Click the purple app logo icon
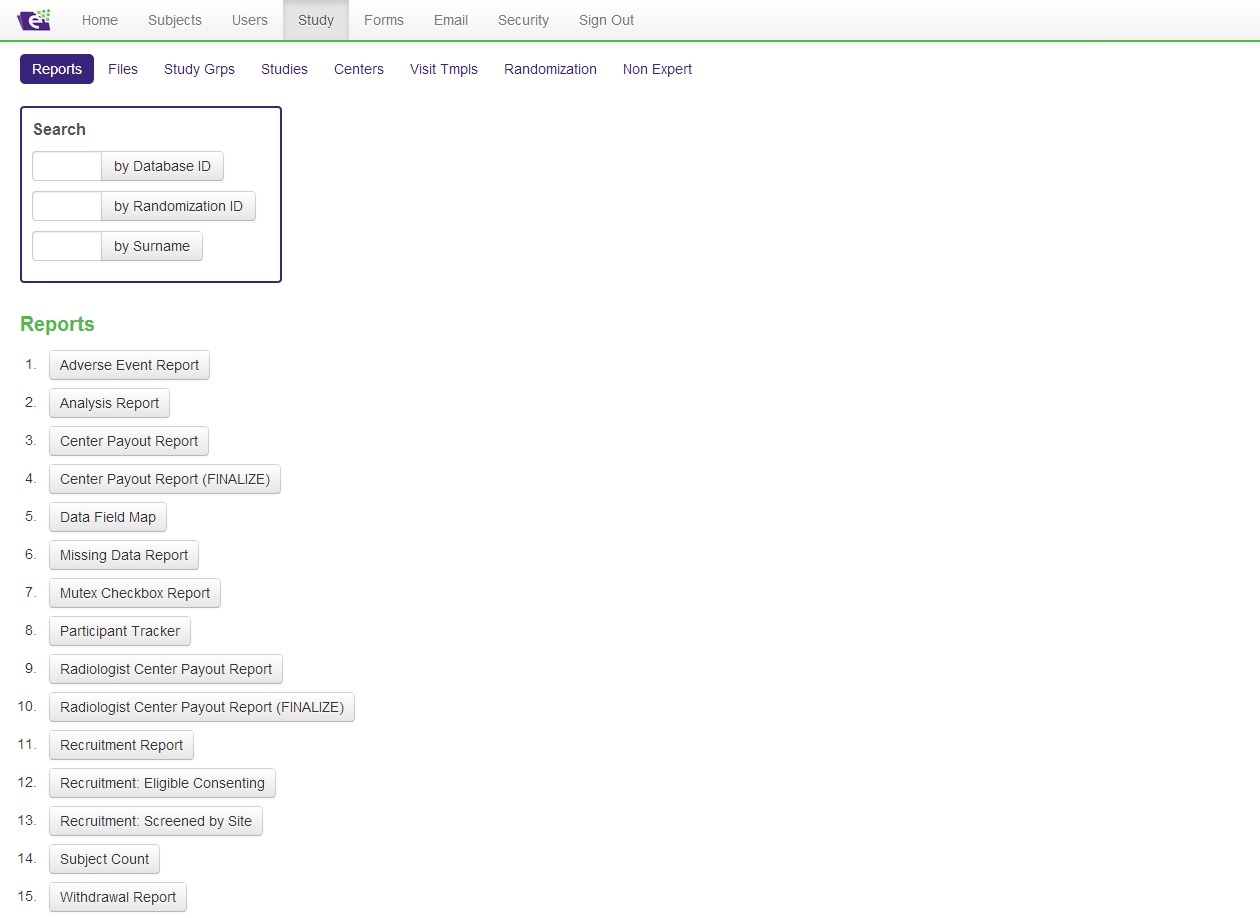Image resolution: width=1260 pixels, height=918 pixels. [x=34, y=20]
